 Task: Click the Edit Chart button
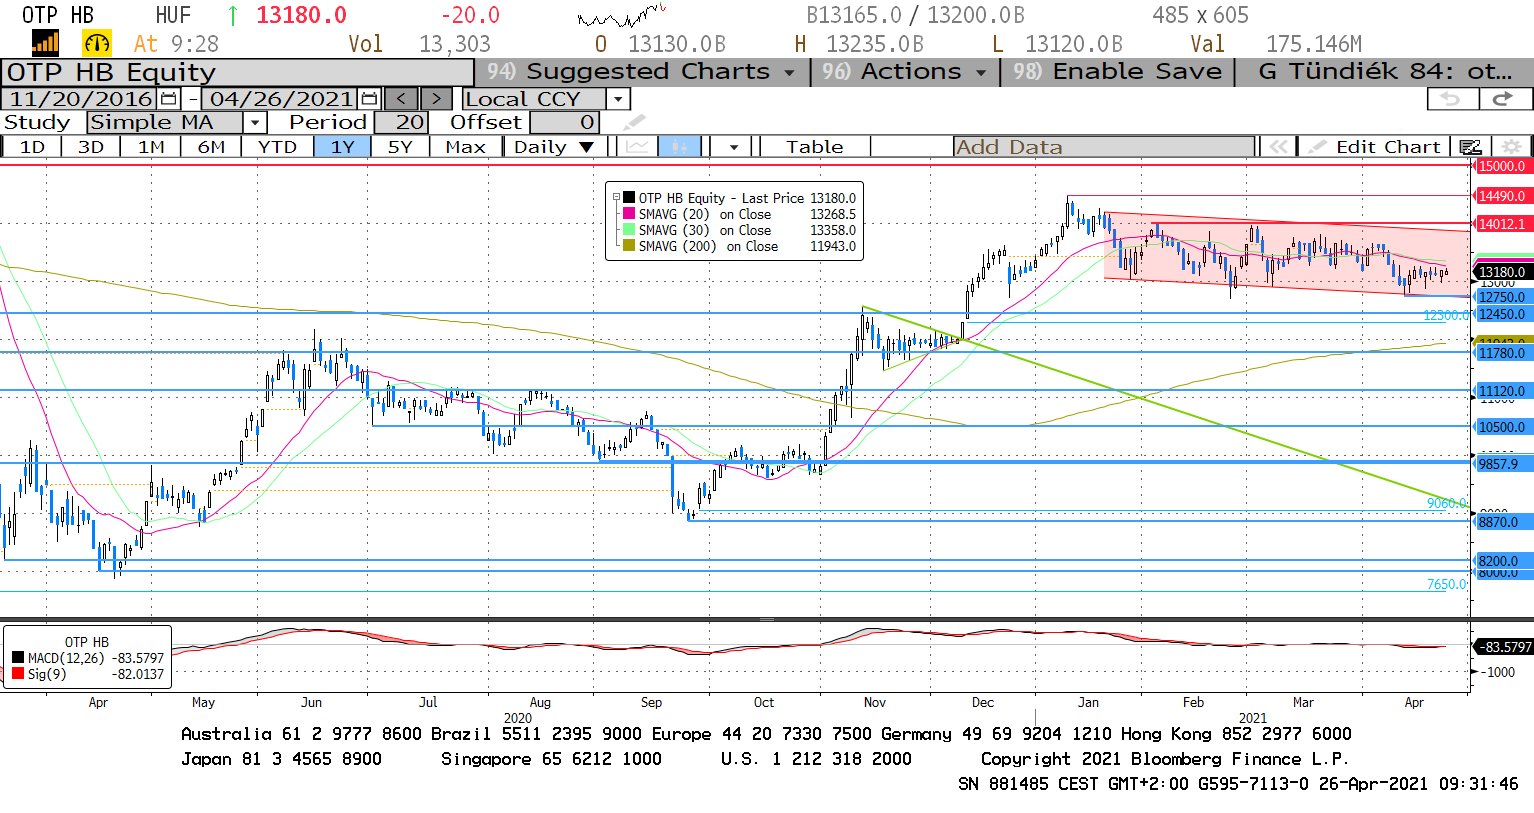coord(1376,147)
